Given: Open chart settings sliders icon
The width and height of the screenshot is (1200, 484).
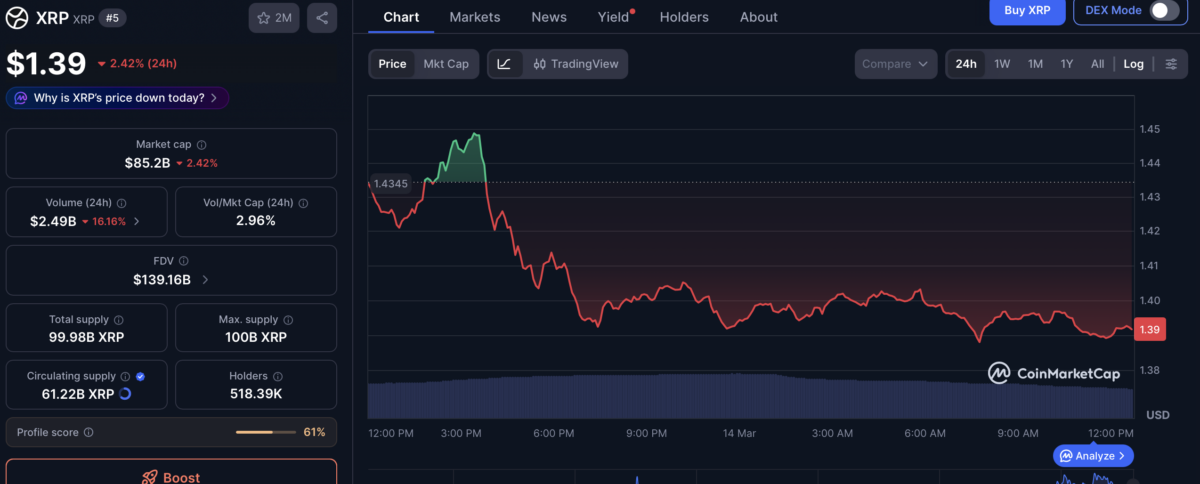Looking at the screenshot, I should click(1171, 63).
